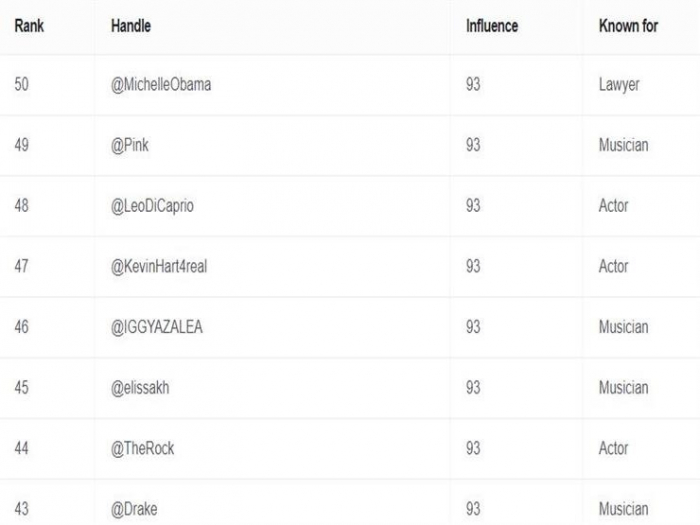Sort by the Handle column header
700x525 pixels.
[131, 26]
